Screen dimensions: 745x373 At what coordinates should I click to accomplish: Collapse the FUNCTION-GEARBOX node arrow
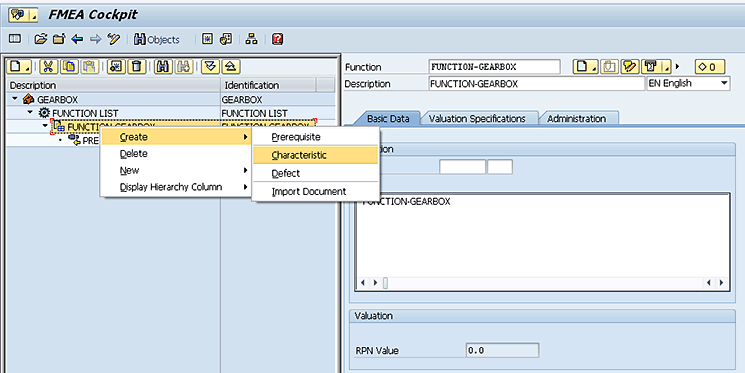46,126
